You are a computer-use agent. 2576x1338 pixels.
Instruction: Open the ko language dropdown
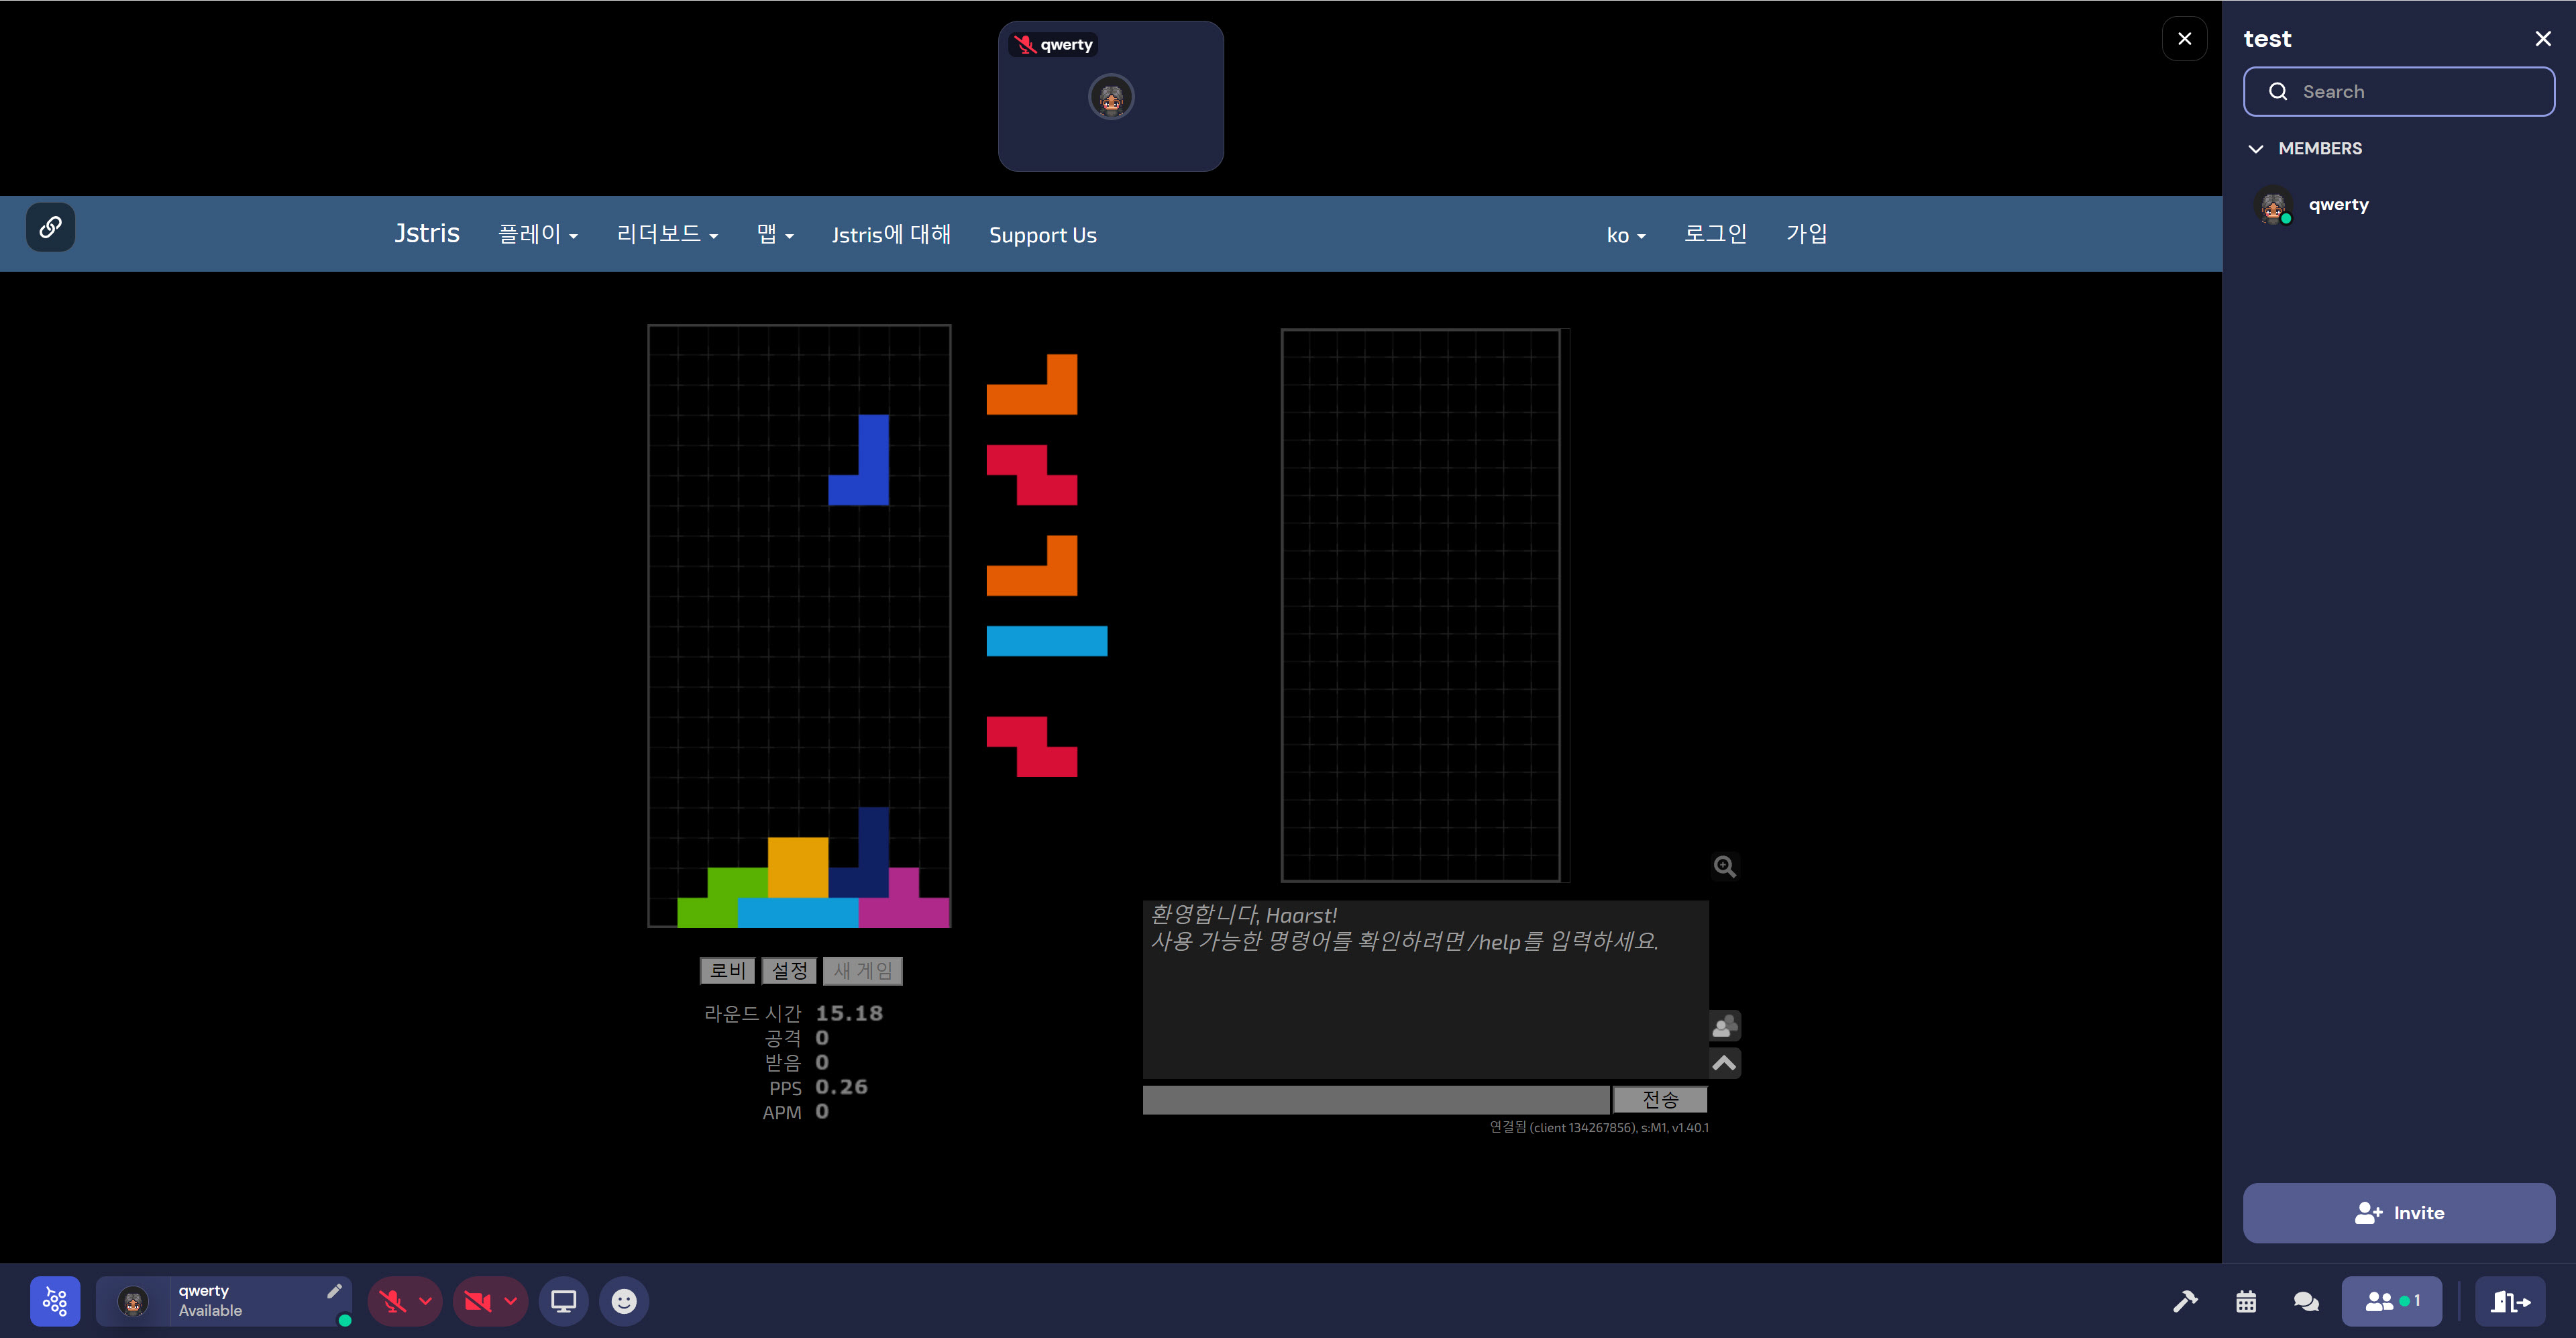(x=1625, y=235)
